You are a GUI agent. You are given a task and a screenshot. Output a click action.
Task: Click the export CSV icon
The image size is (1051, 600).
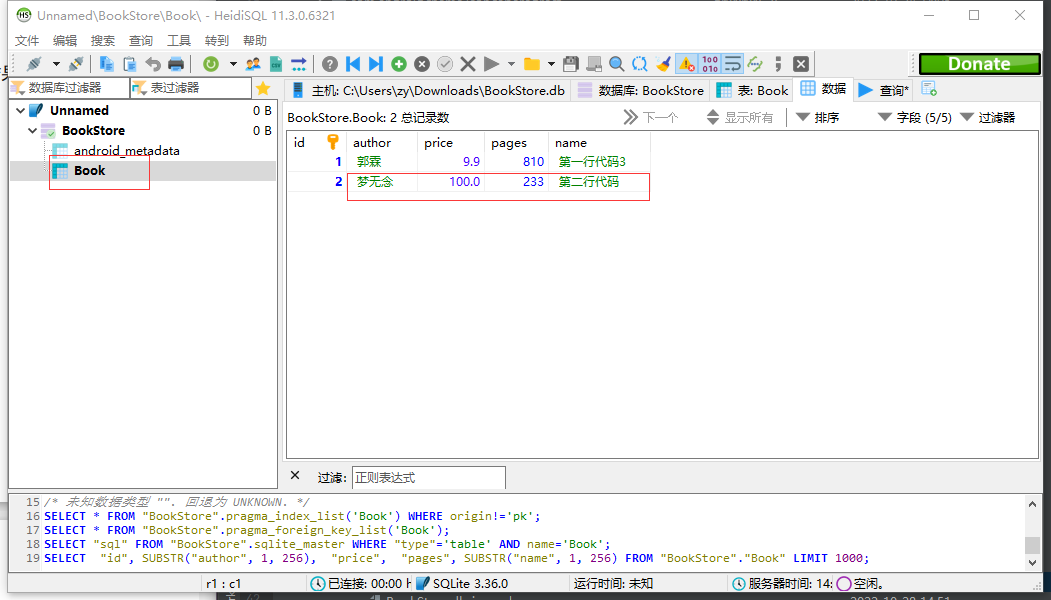276,64
